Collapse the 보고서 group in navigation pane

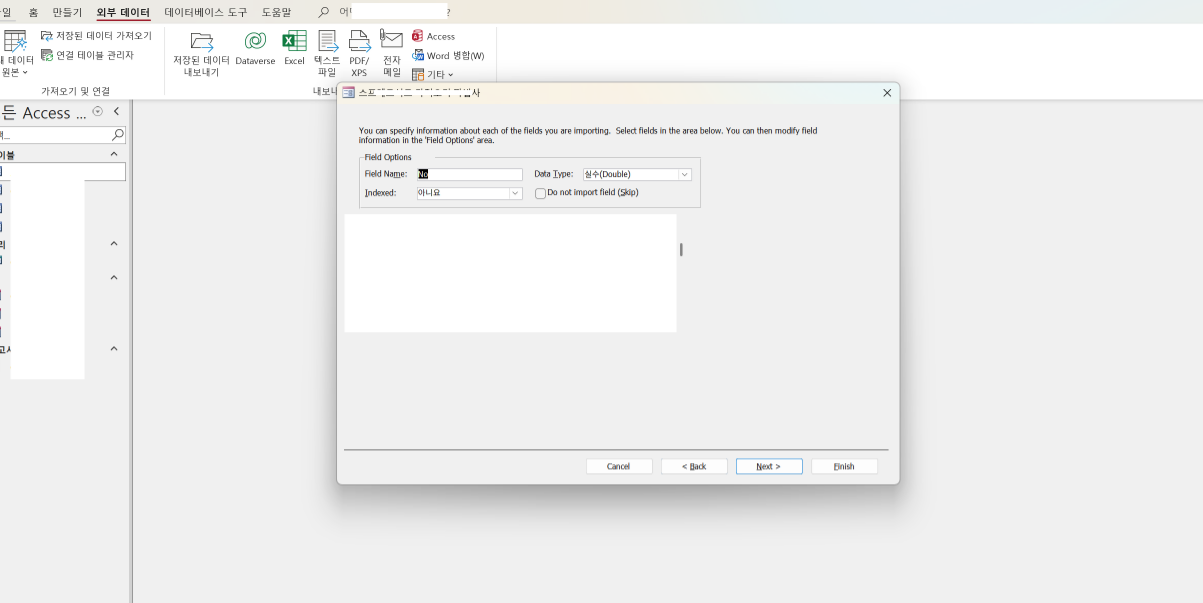coord(114,349)
